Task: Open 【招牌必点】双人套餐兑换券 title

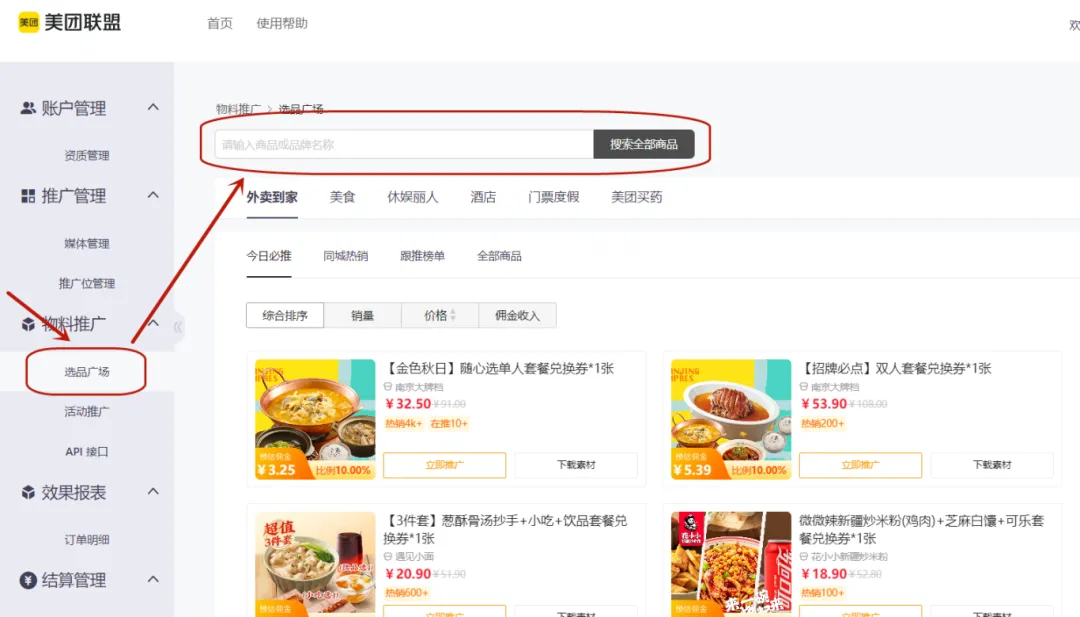Action: pos(895,368)
